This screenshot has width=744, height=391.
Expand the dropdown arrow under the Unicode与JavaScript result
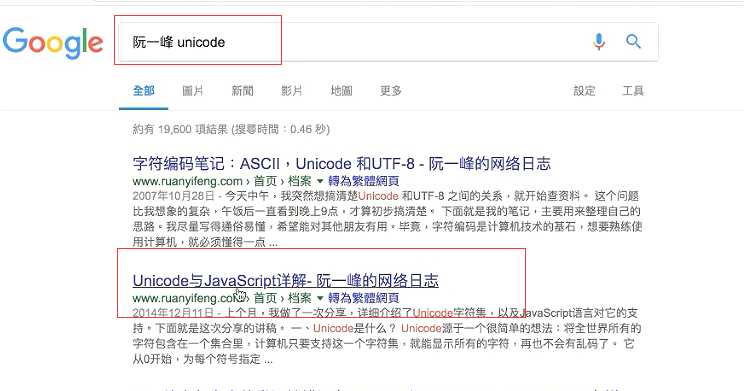[x=320, y=298]
